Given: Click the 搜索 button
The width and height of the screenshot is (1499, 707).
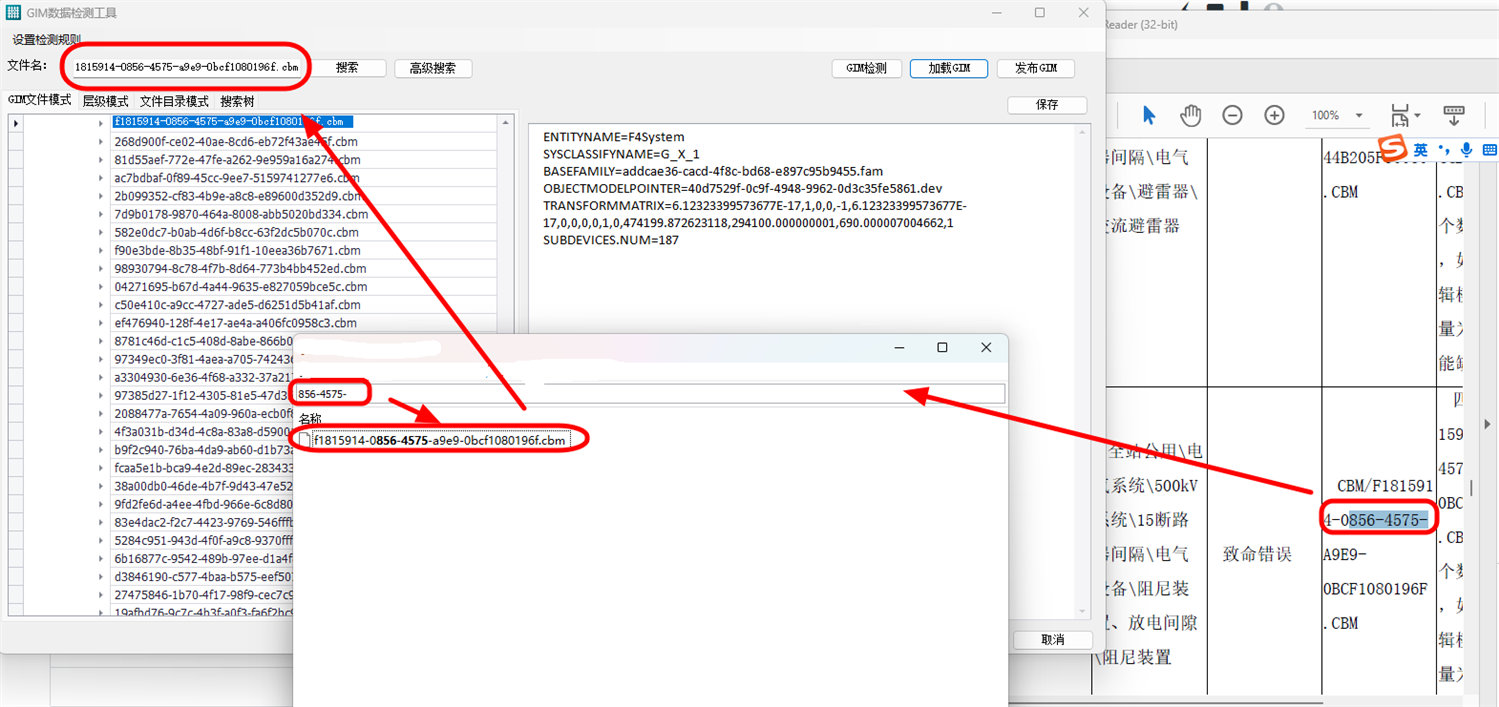Looking at the screenshot, I should click(347, 68).
